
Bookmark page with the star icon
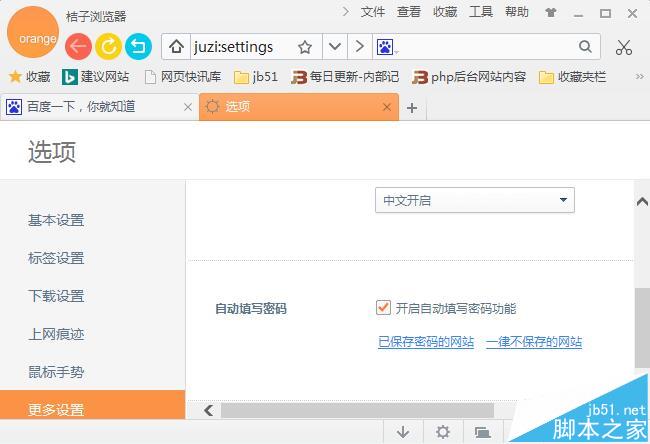pos(305,47)
